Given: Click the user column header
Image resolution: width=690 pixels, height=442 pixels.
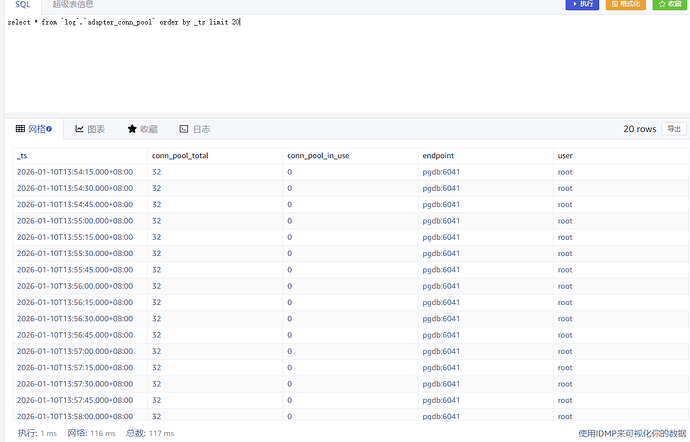Looking at the screenshot, I should tap(566, 156).
